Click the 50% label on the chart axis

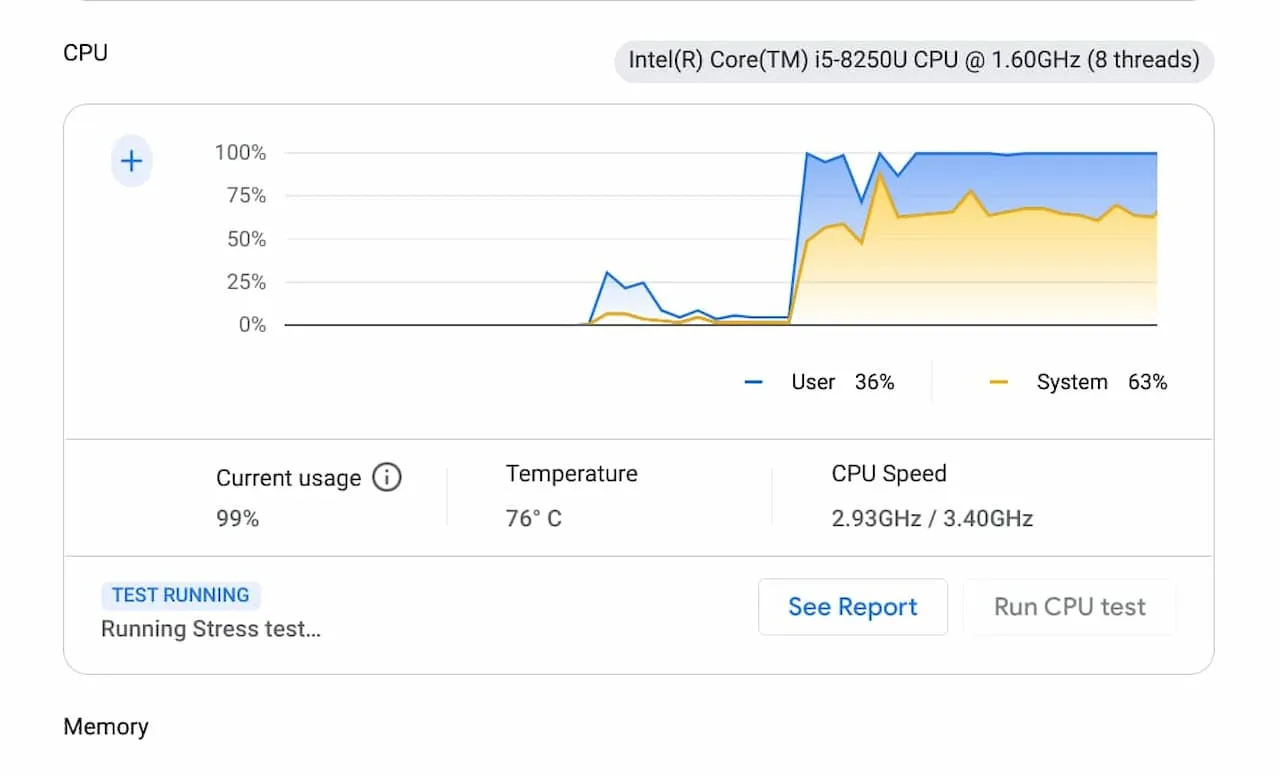coord(246,239)
